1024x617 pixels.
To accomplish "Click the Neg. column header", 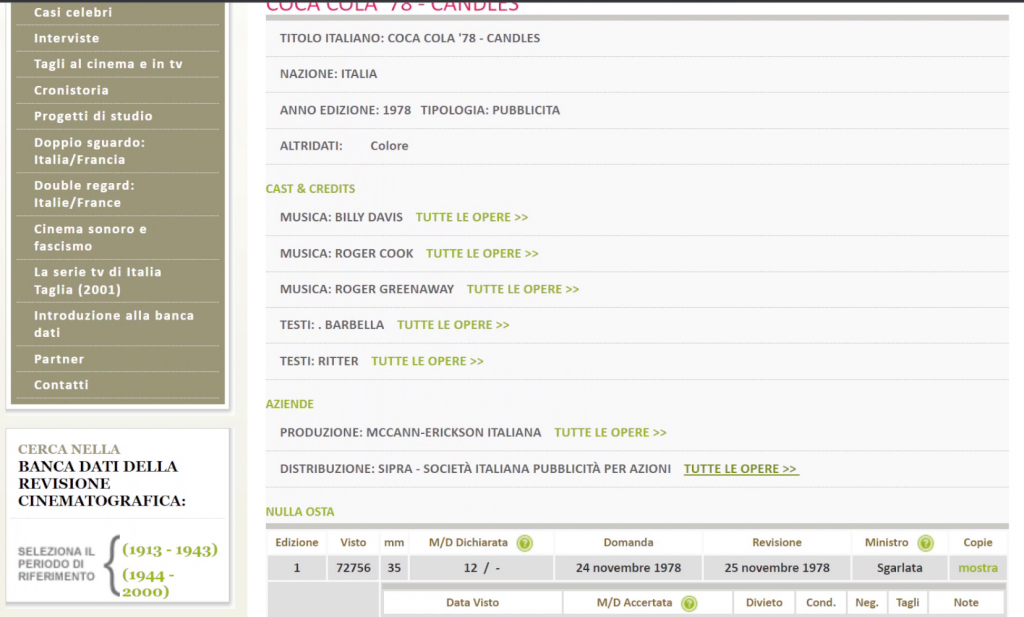I will (x=867, y=603).
